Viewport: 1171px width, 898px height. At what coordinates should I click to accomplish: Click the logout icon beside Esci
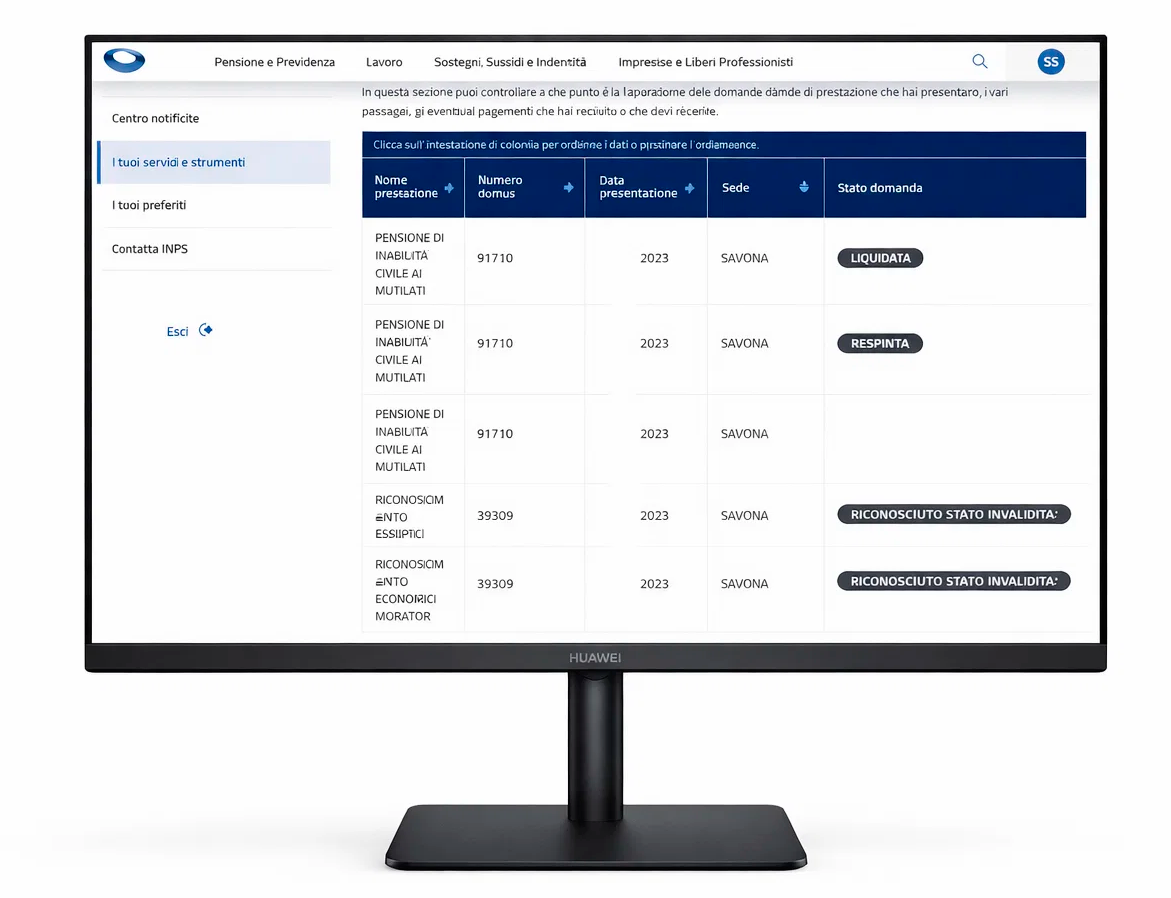[x=205, y=330]
